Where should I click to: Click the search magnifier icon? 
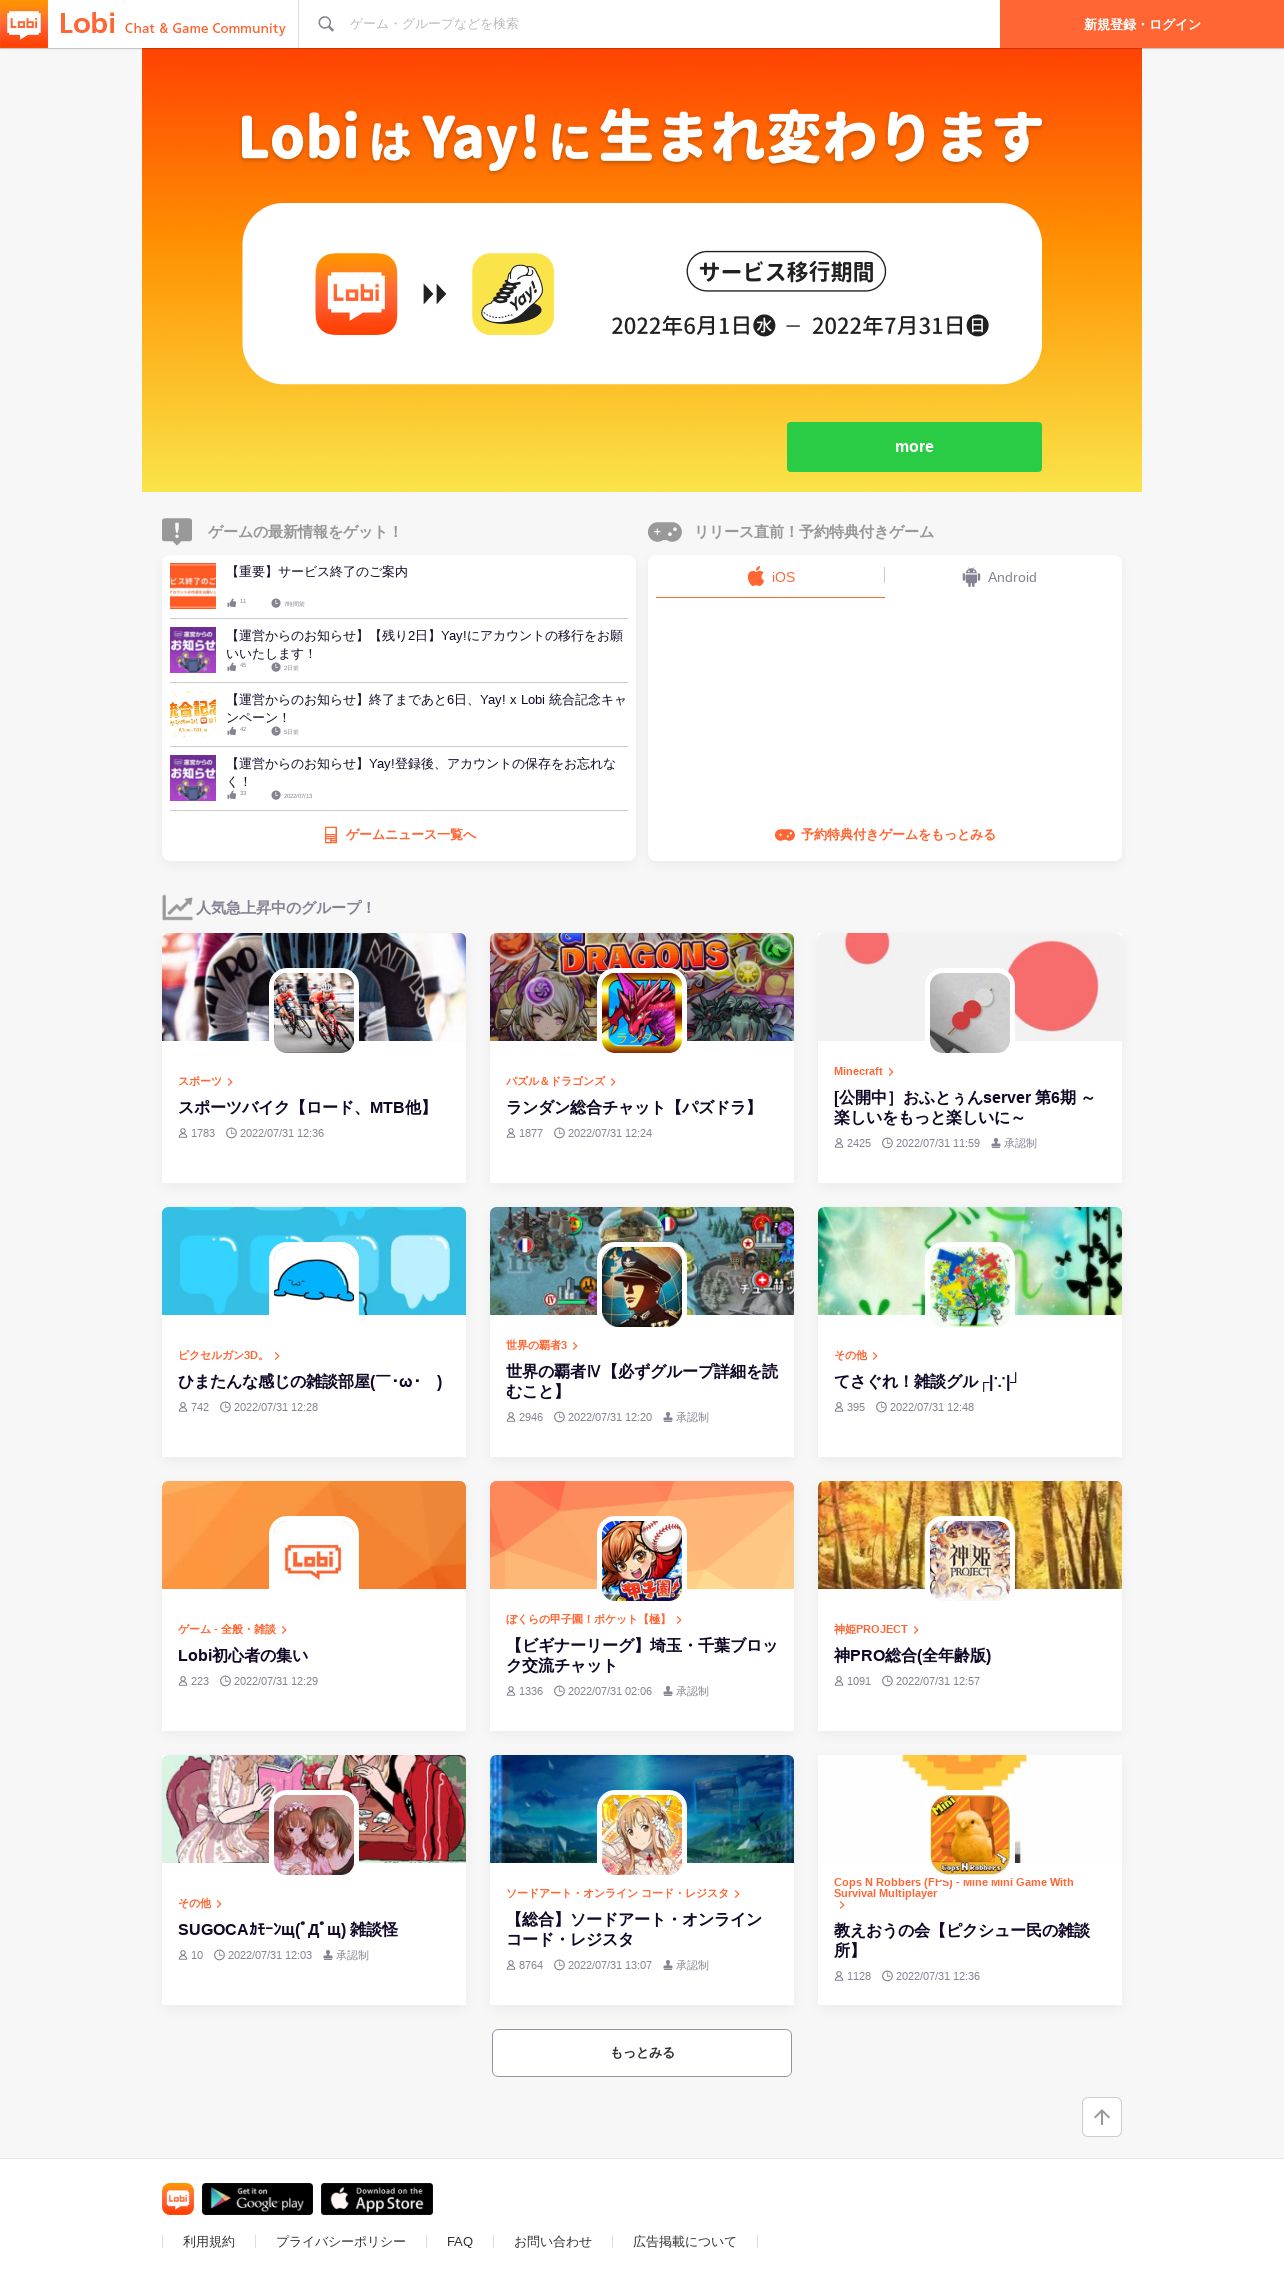click(326, 24)
